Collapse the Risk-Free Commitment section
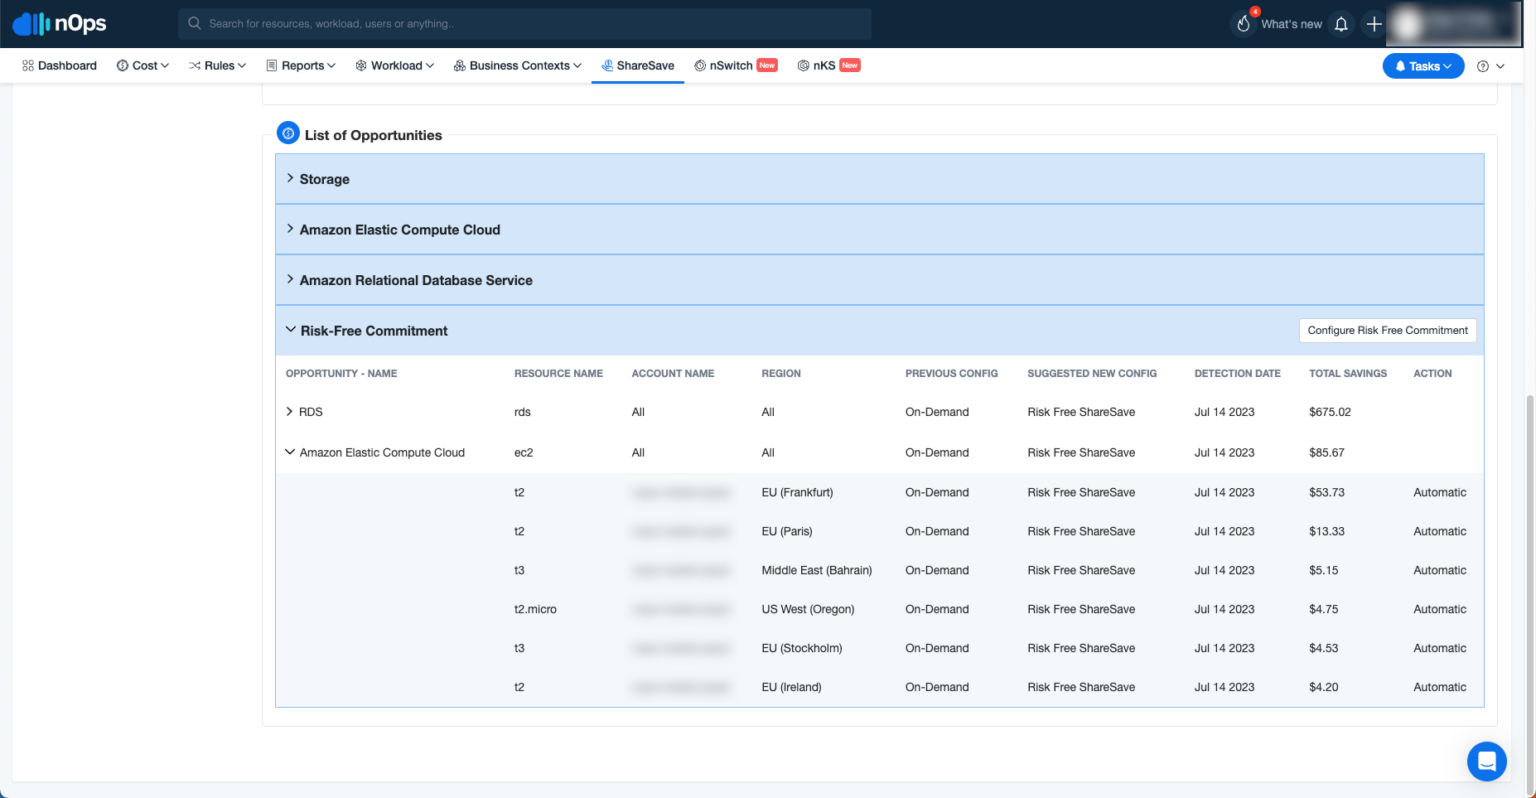This screenshot has height=798, width=1536. (290, 330)
